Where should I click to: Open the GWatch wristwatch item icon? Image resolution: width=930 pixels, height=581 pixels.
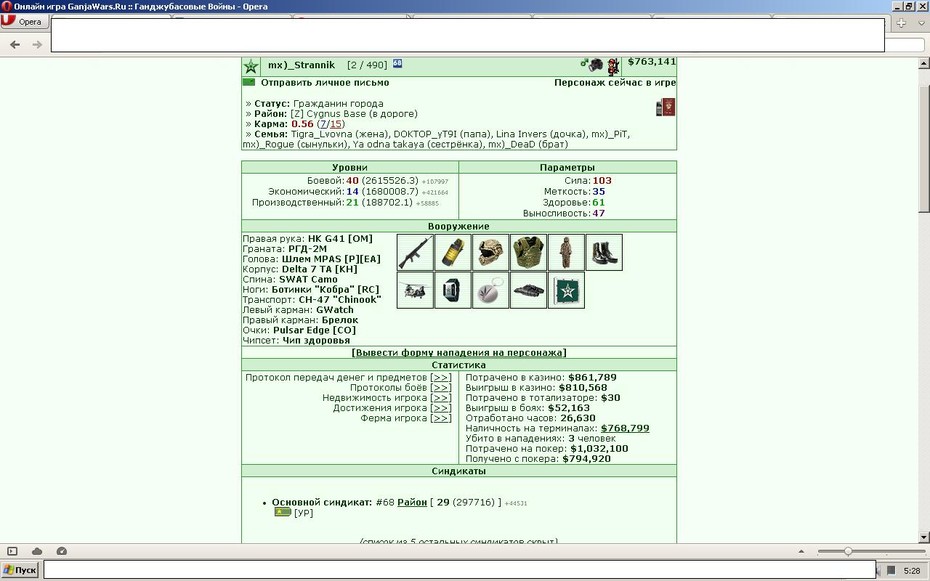(453, 290)
